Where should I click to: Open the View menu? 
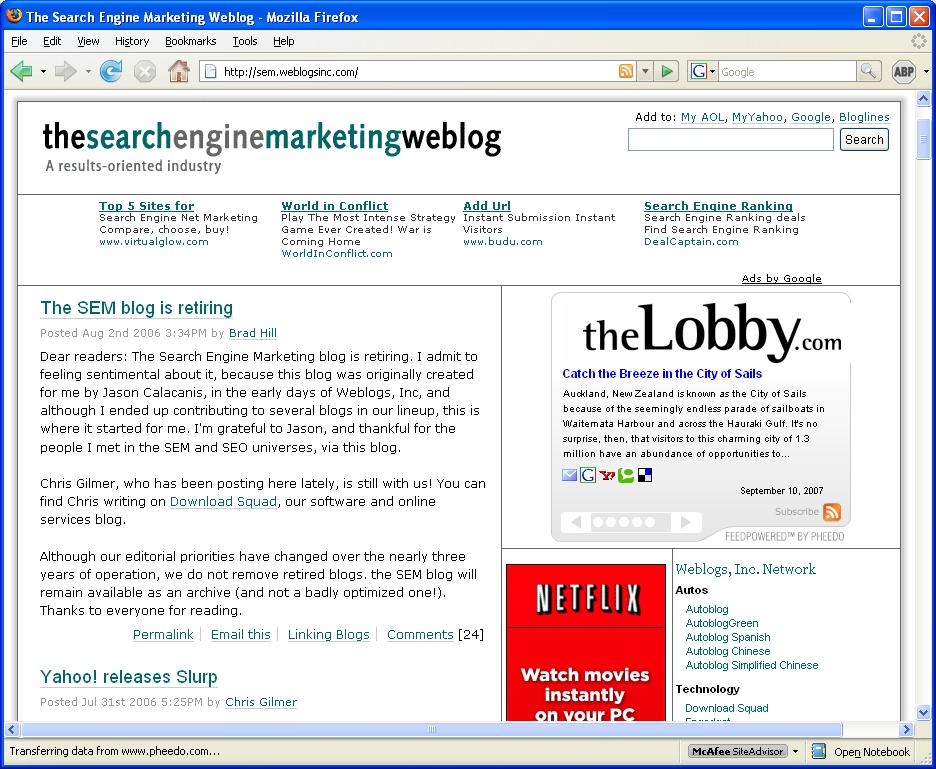coord(88,41)
